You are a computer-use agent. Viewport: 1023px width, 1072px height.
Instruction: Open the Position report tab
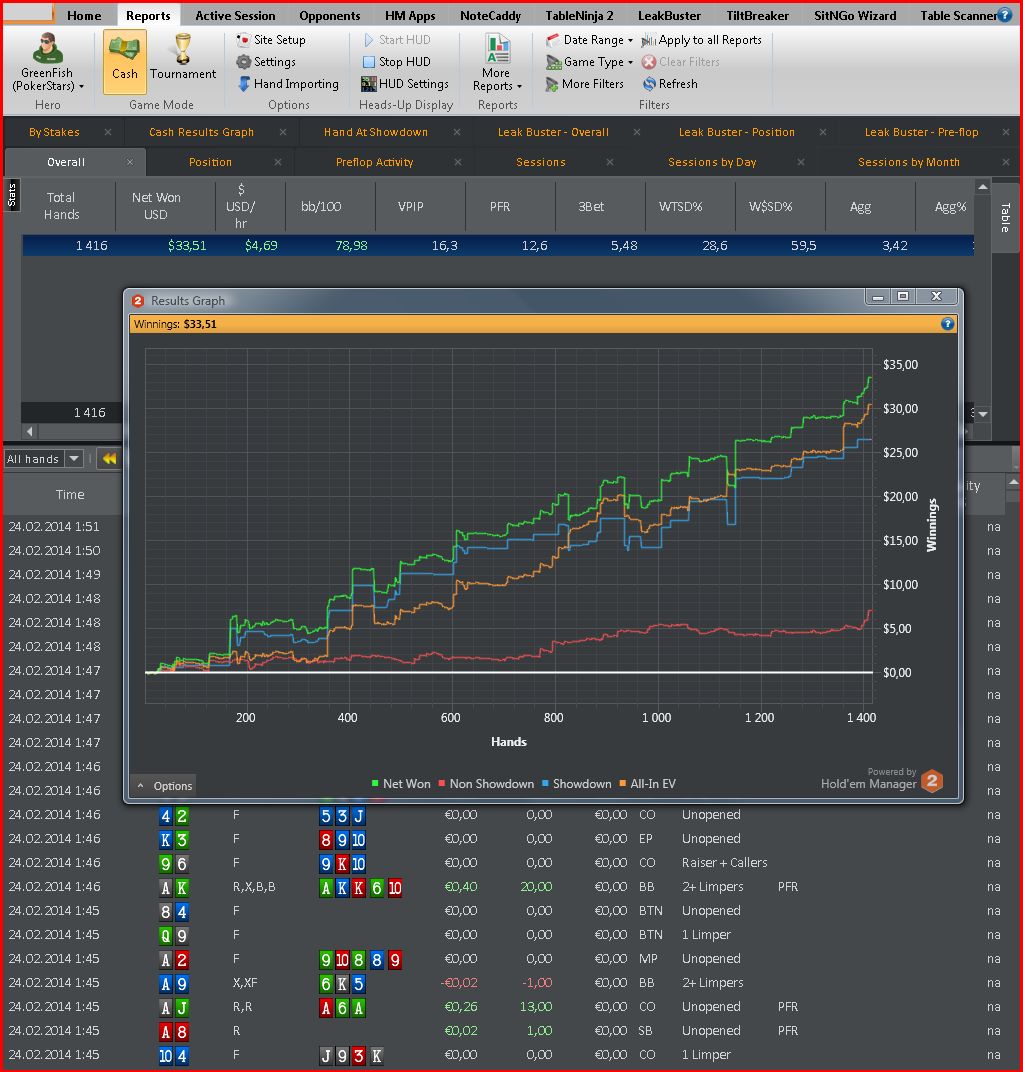(210, 162)
